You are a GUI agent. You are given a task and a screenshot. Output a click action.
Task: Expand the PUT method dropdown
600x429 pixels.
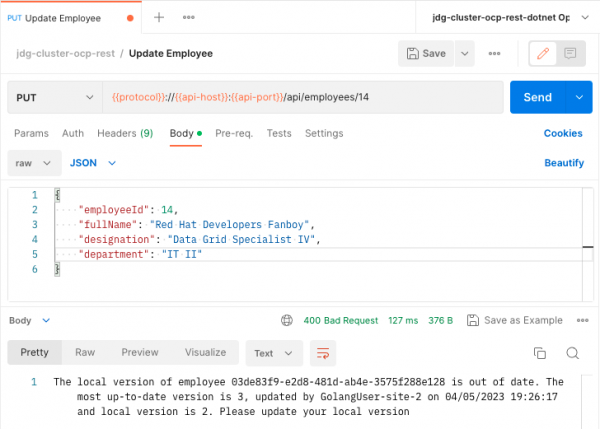[54, 98]
